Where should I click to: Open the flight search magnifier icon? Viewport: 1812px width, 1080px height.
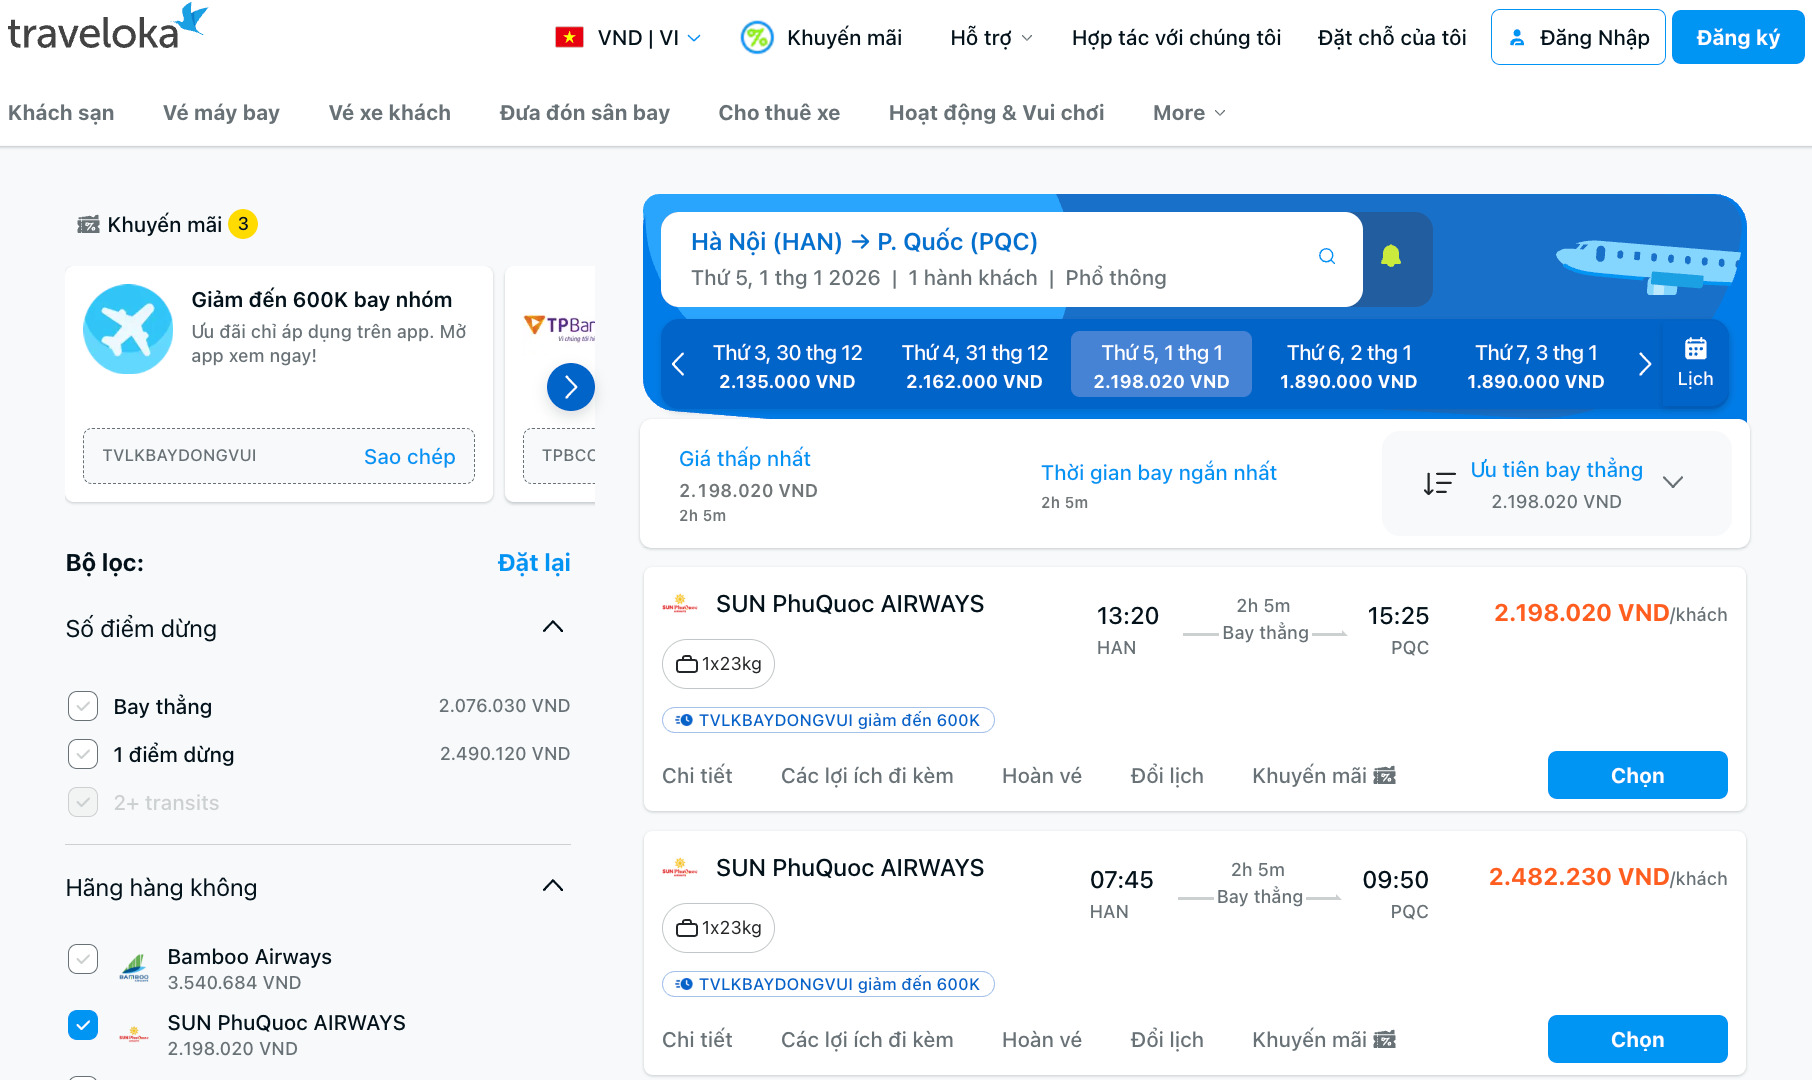pyautogui.click(x=1326, y=256)
